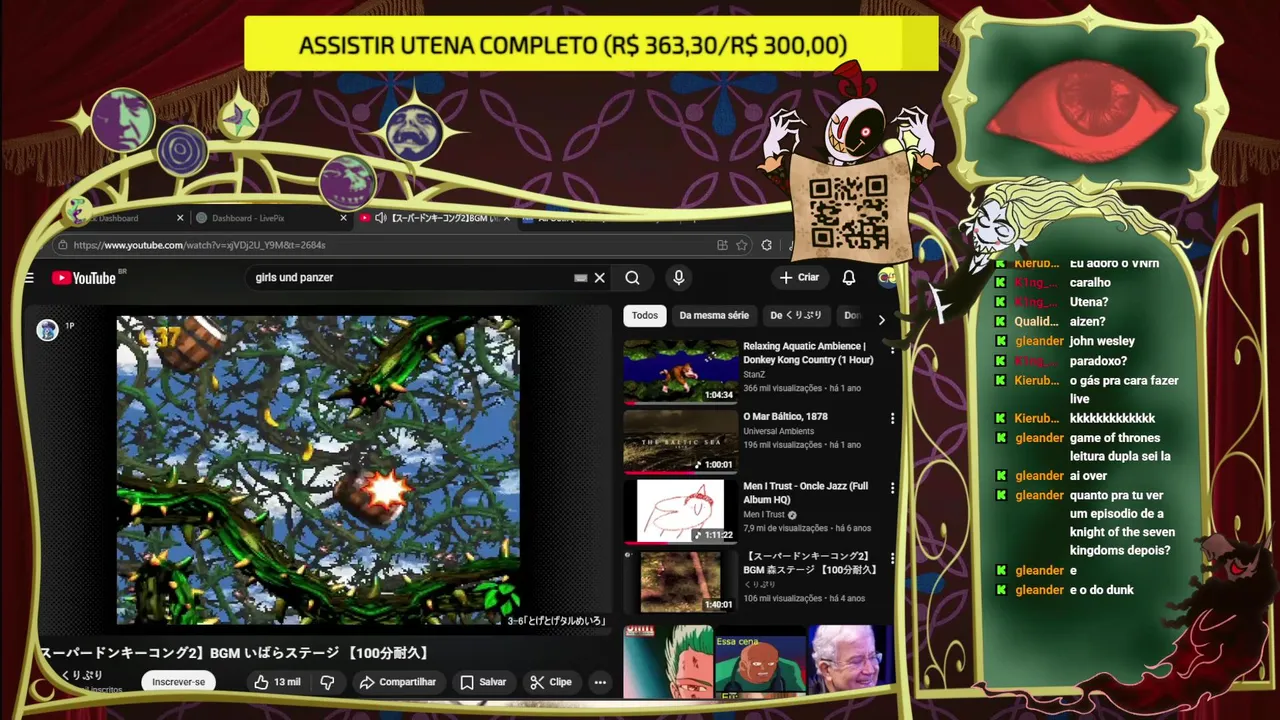Click chat message 'game of thrones leitura dupla sei la'
The width and height of the screenshot is (1280, 720).
(1120, 447)
